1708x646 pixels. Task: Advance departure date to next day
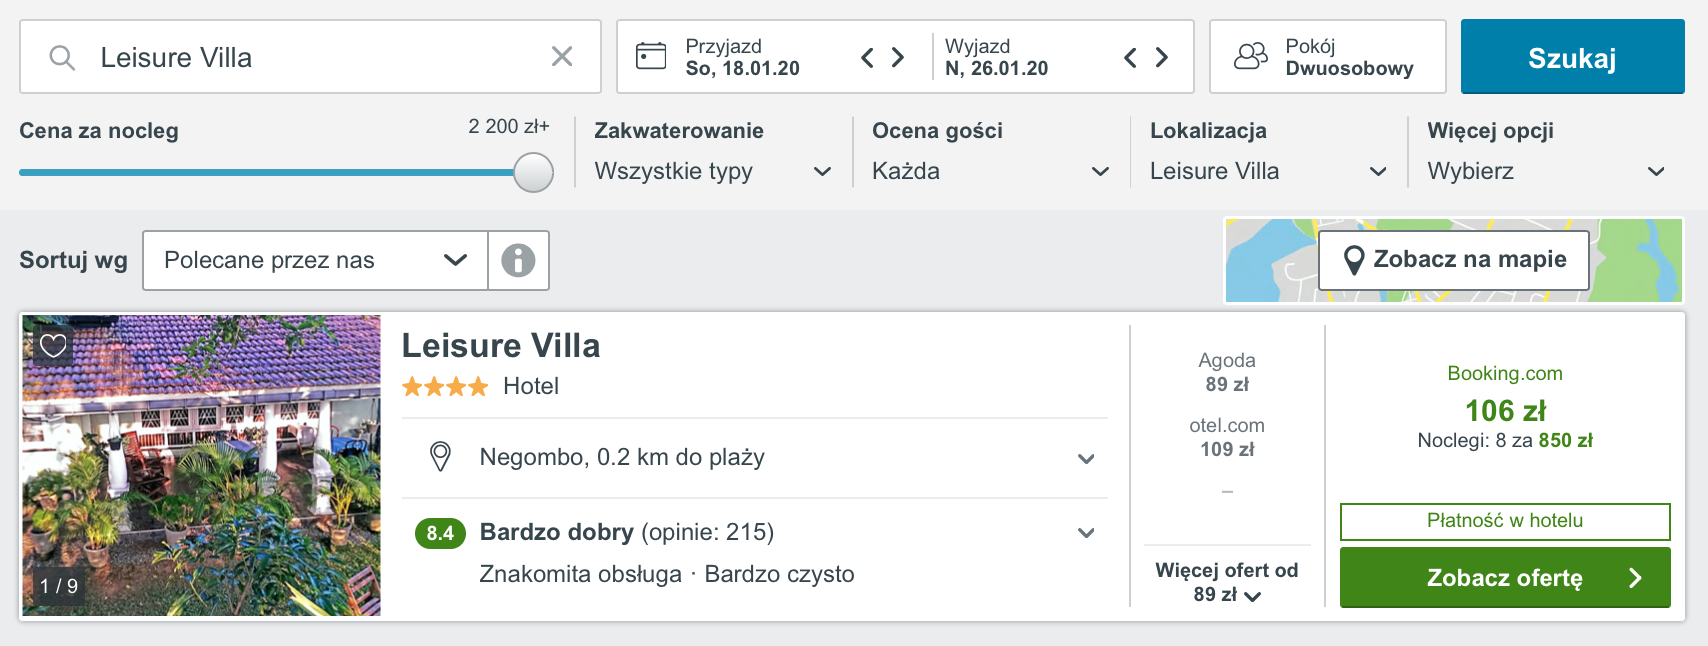coord(1161,58)
